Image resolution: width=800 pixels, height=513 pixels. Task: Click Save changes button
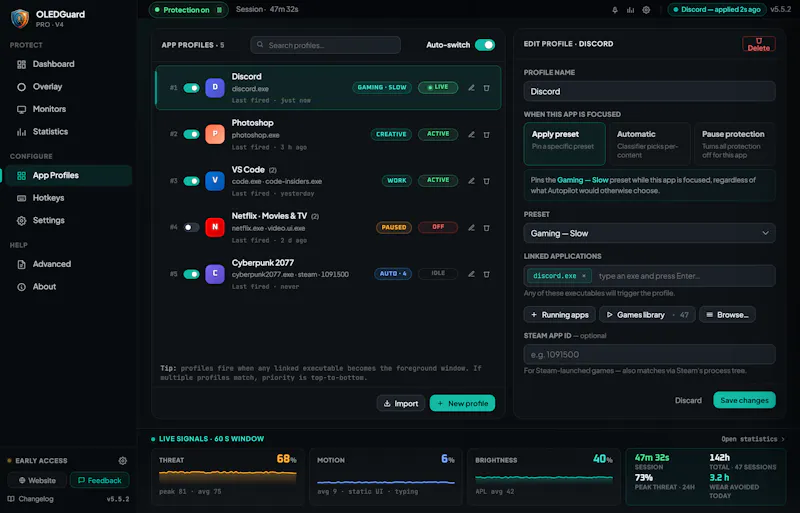pyautogui.click(x=744, y=400)
